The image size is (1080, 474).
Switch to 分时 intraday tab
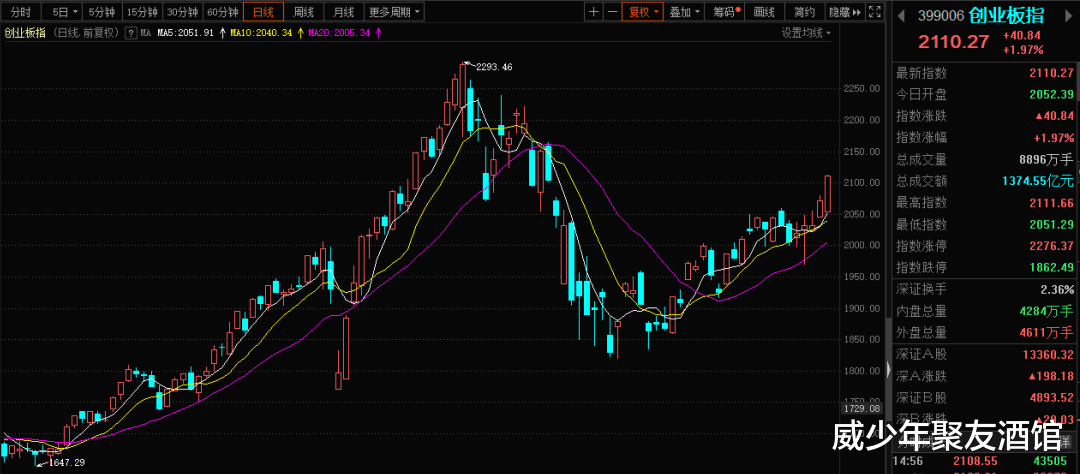pyautogui.click(x=20, y=12)
